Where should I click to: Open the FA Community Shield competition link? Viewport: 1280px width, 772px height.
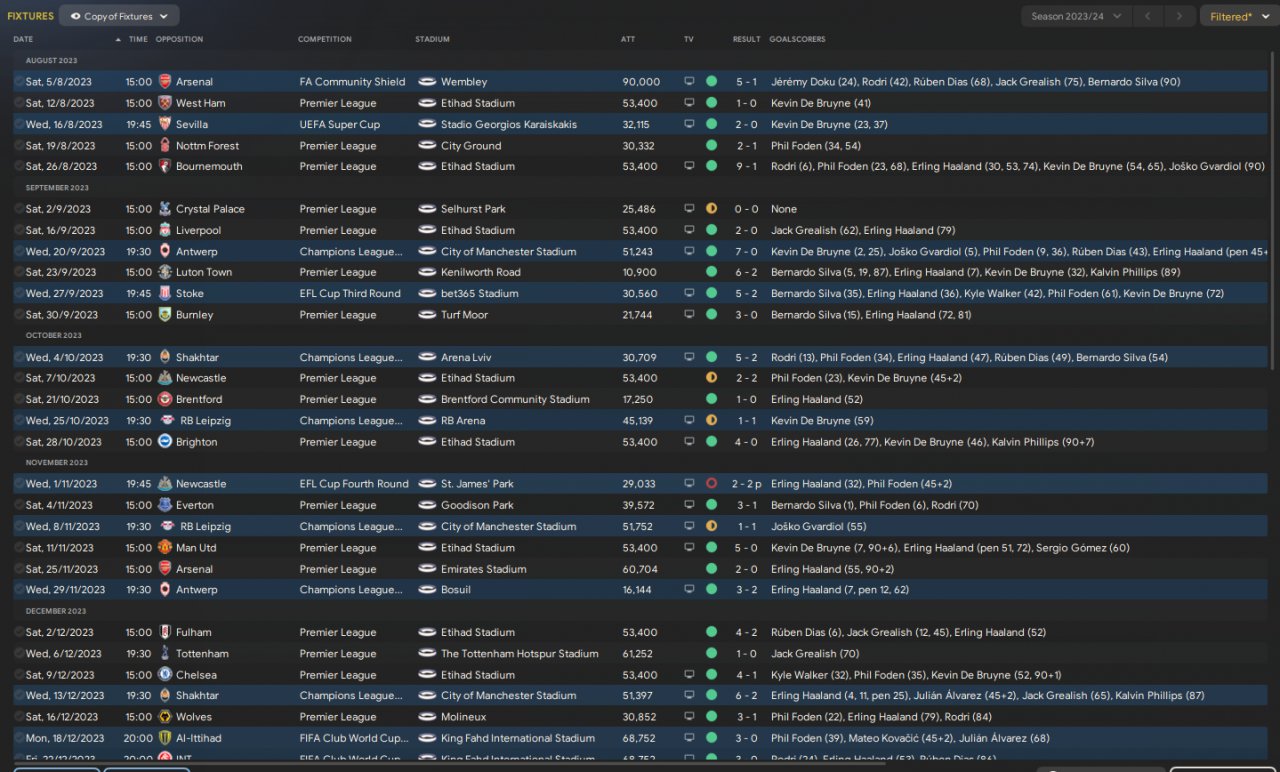tap(354, 82)
